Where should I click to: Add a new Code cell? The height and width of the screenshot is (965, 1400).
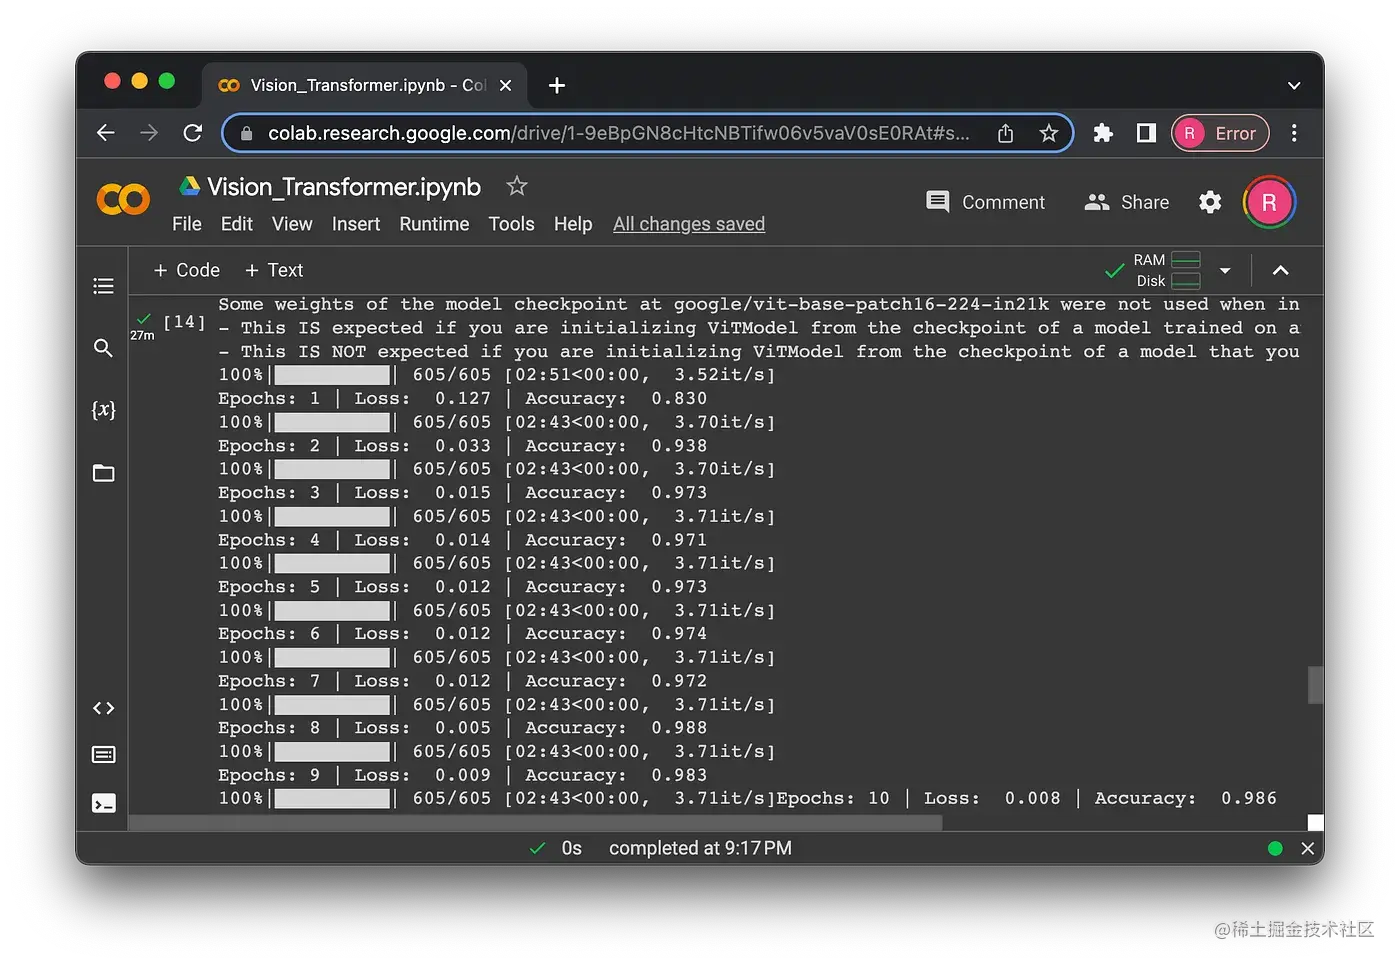point(186,270)
